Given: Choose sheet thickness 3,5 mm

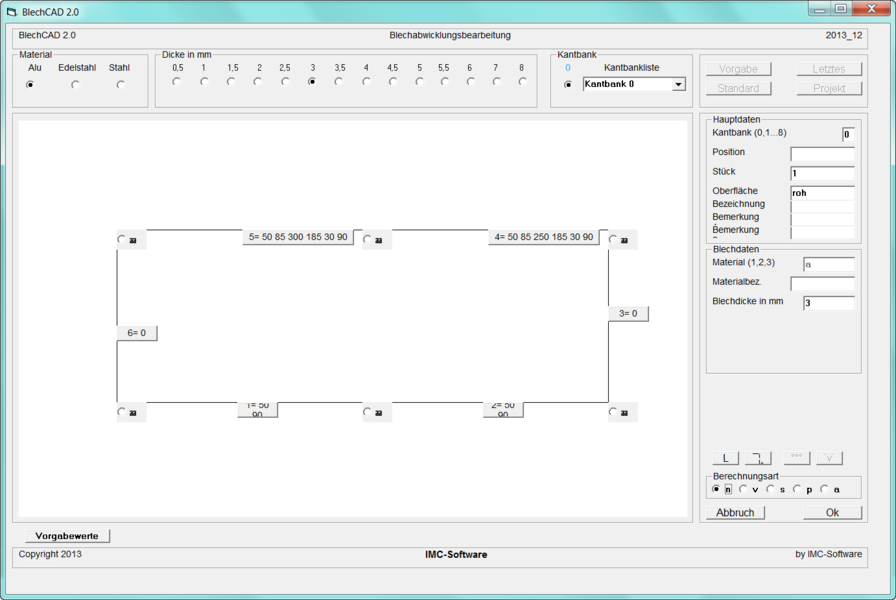Looking at the screenshot, I should point(338,82).
